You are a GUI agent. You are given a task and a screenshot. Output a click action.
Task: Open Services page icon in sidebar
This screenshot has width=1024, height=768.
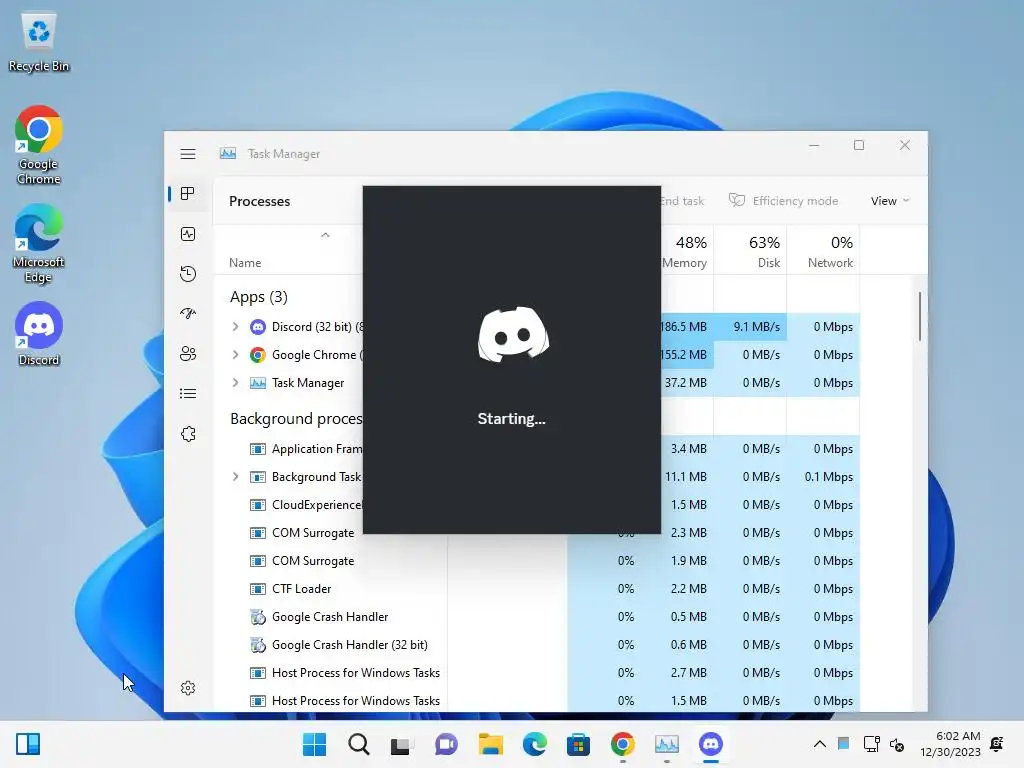(x=188, y=434)
